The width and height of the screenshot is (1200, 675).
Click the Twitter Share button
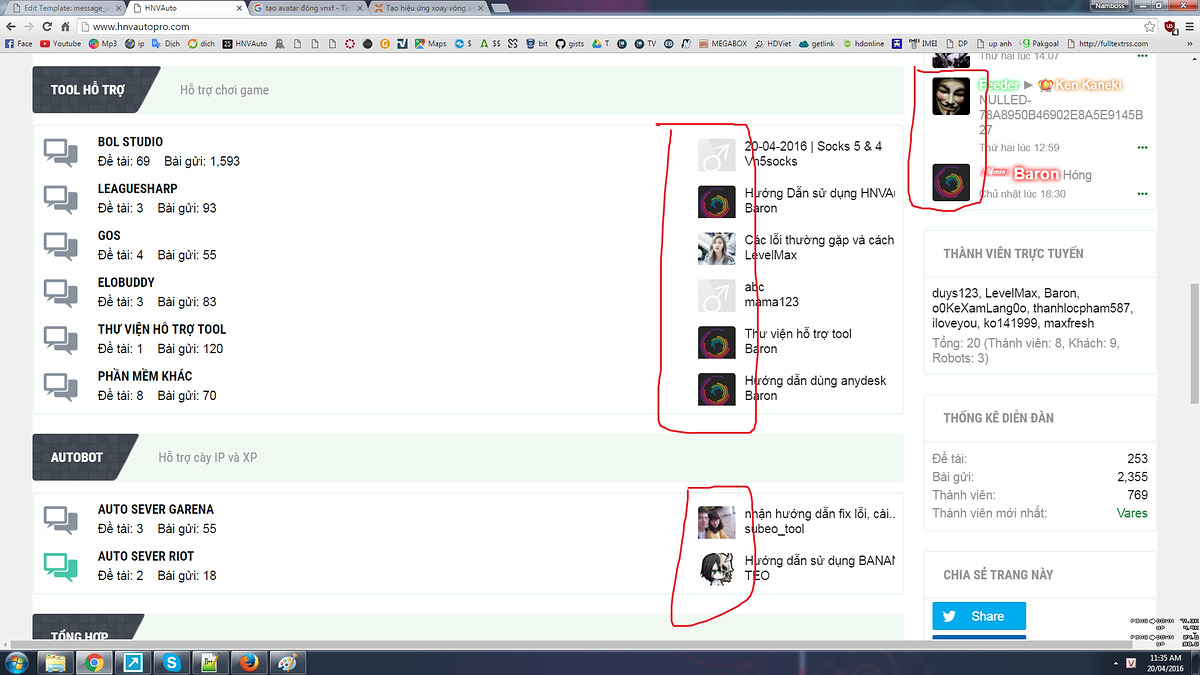point(978,616)
